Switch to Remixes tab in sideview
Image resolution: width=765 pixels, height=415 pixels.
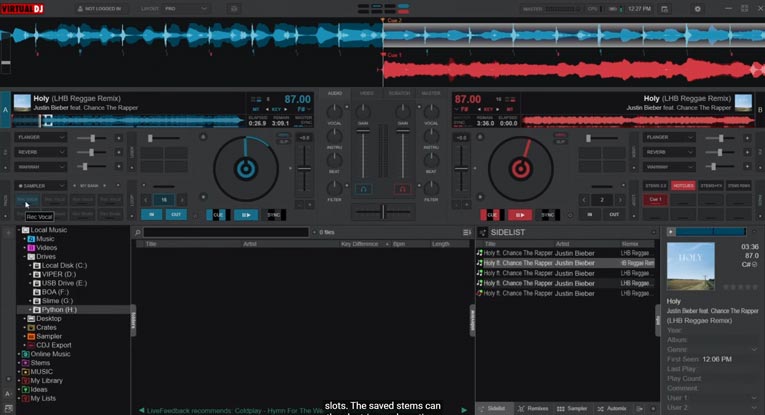click(533, 409)
